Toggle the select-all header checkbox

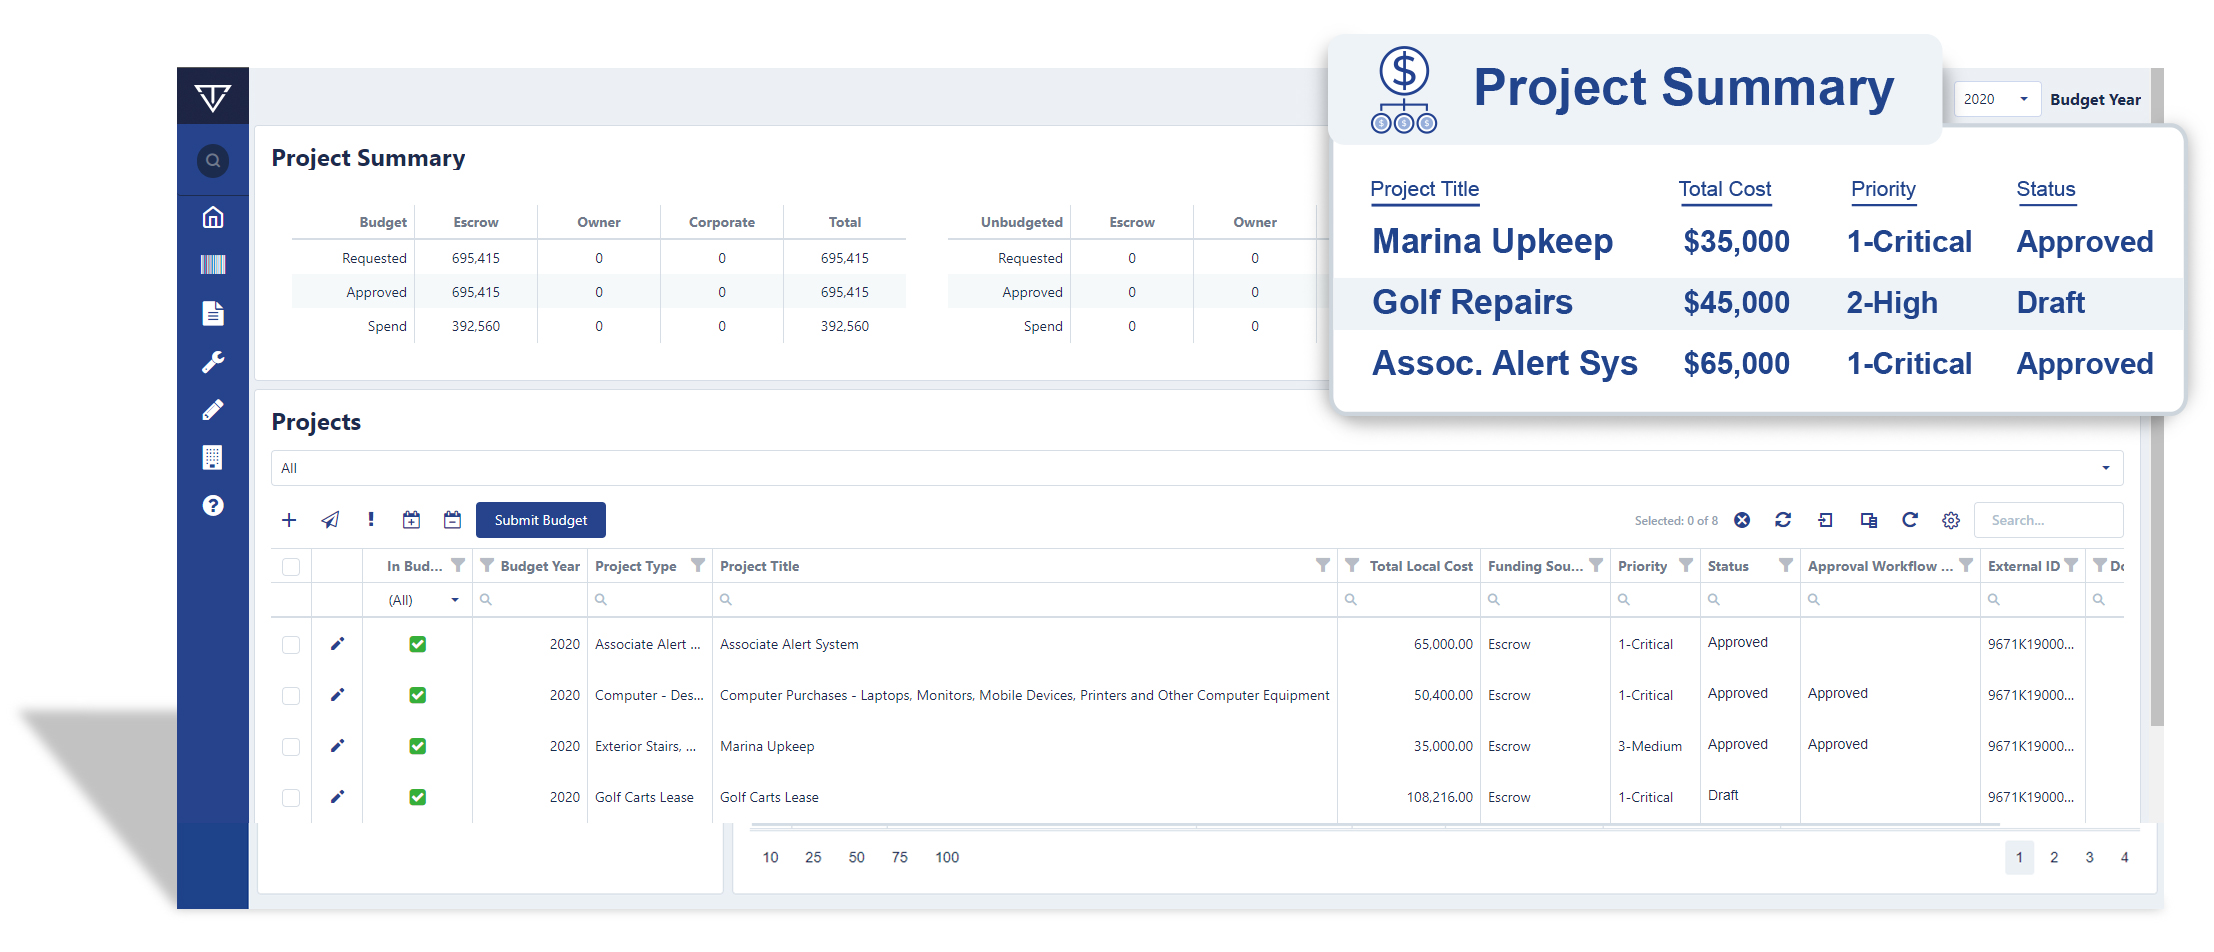[291, 567]
